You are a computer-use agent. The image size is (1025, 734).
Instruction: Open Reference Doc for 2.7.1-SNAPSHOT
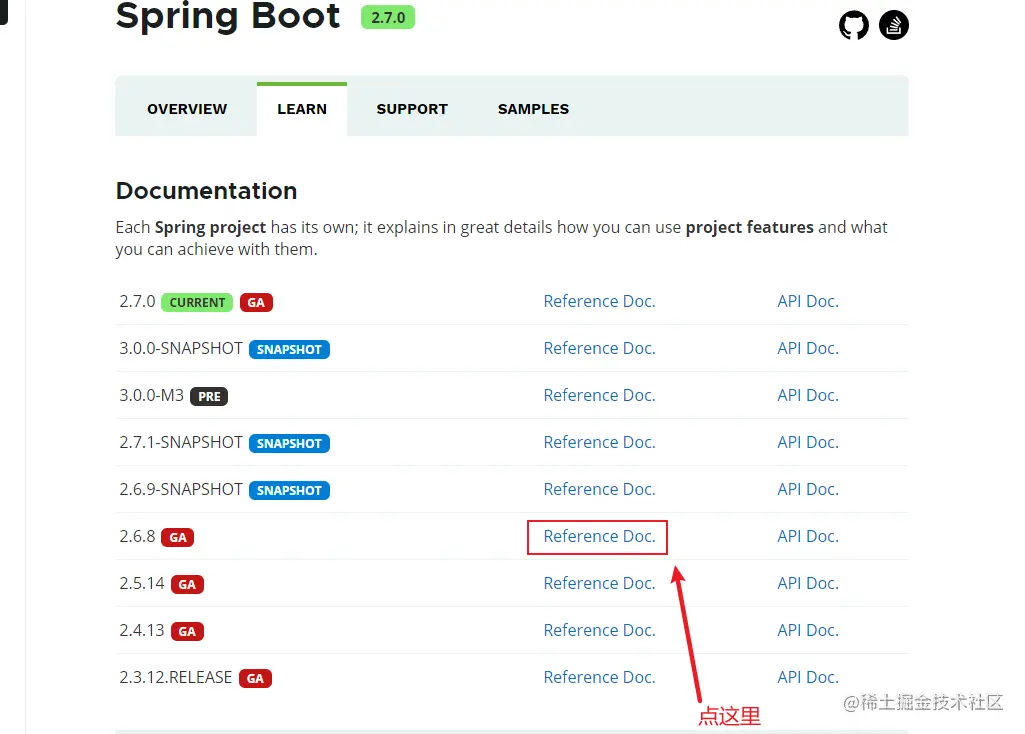point(599,442)
